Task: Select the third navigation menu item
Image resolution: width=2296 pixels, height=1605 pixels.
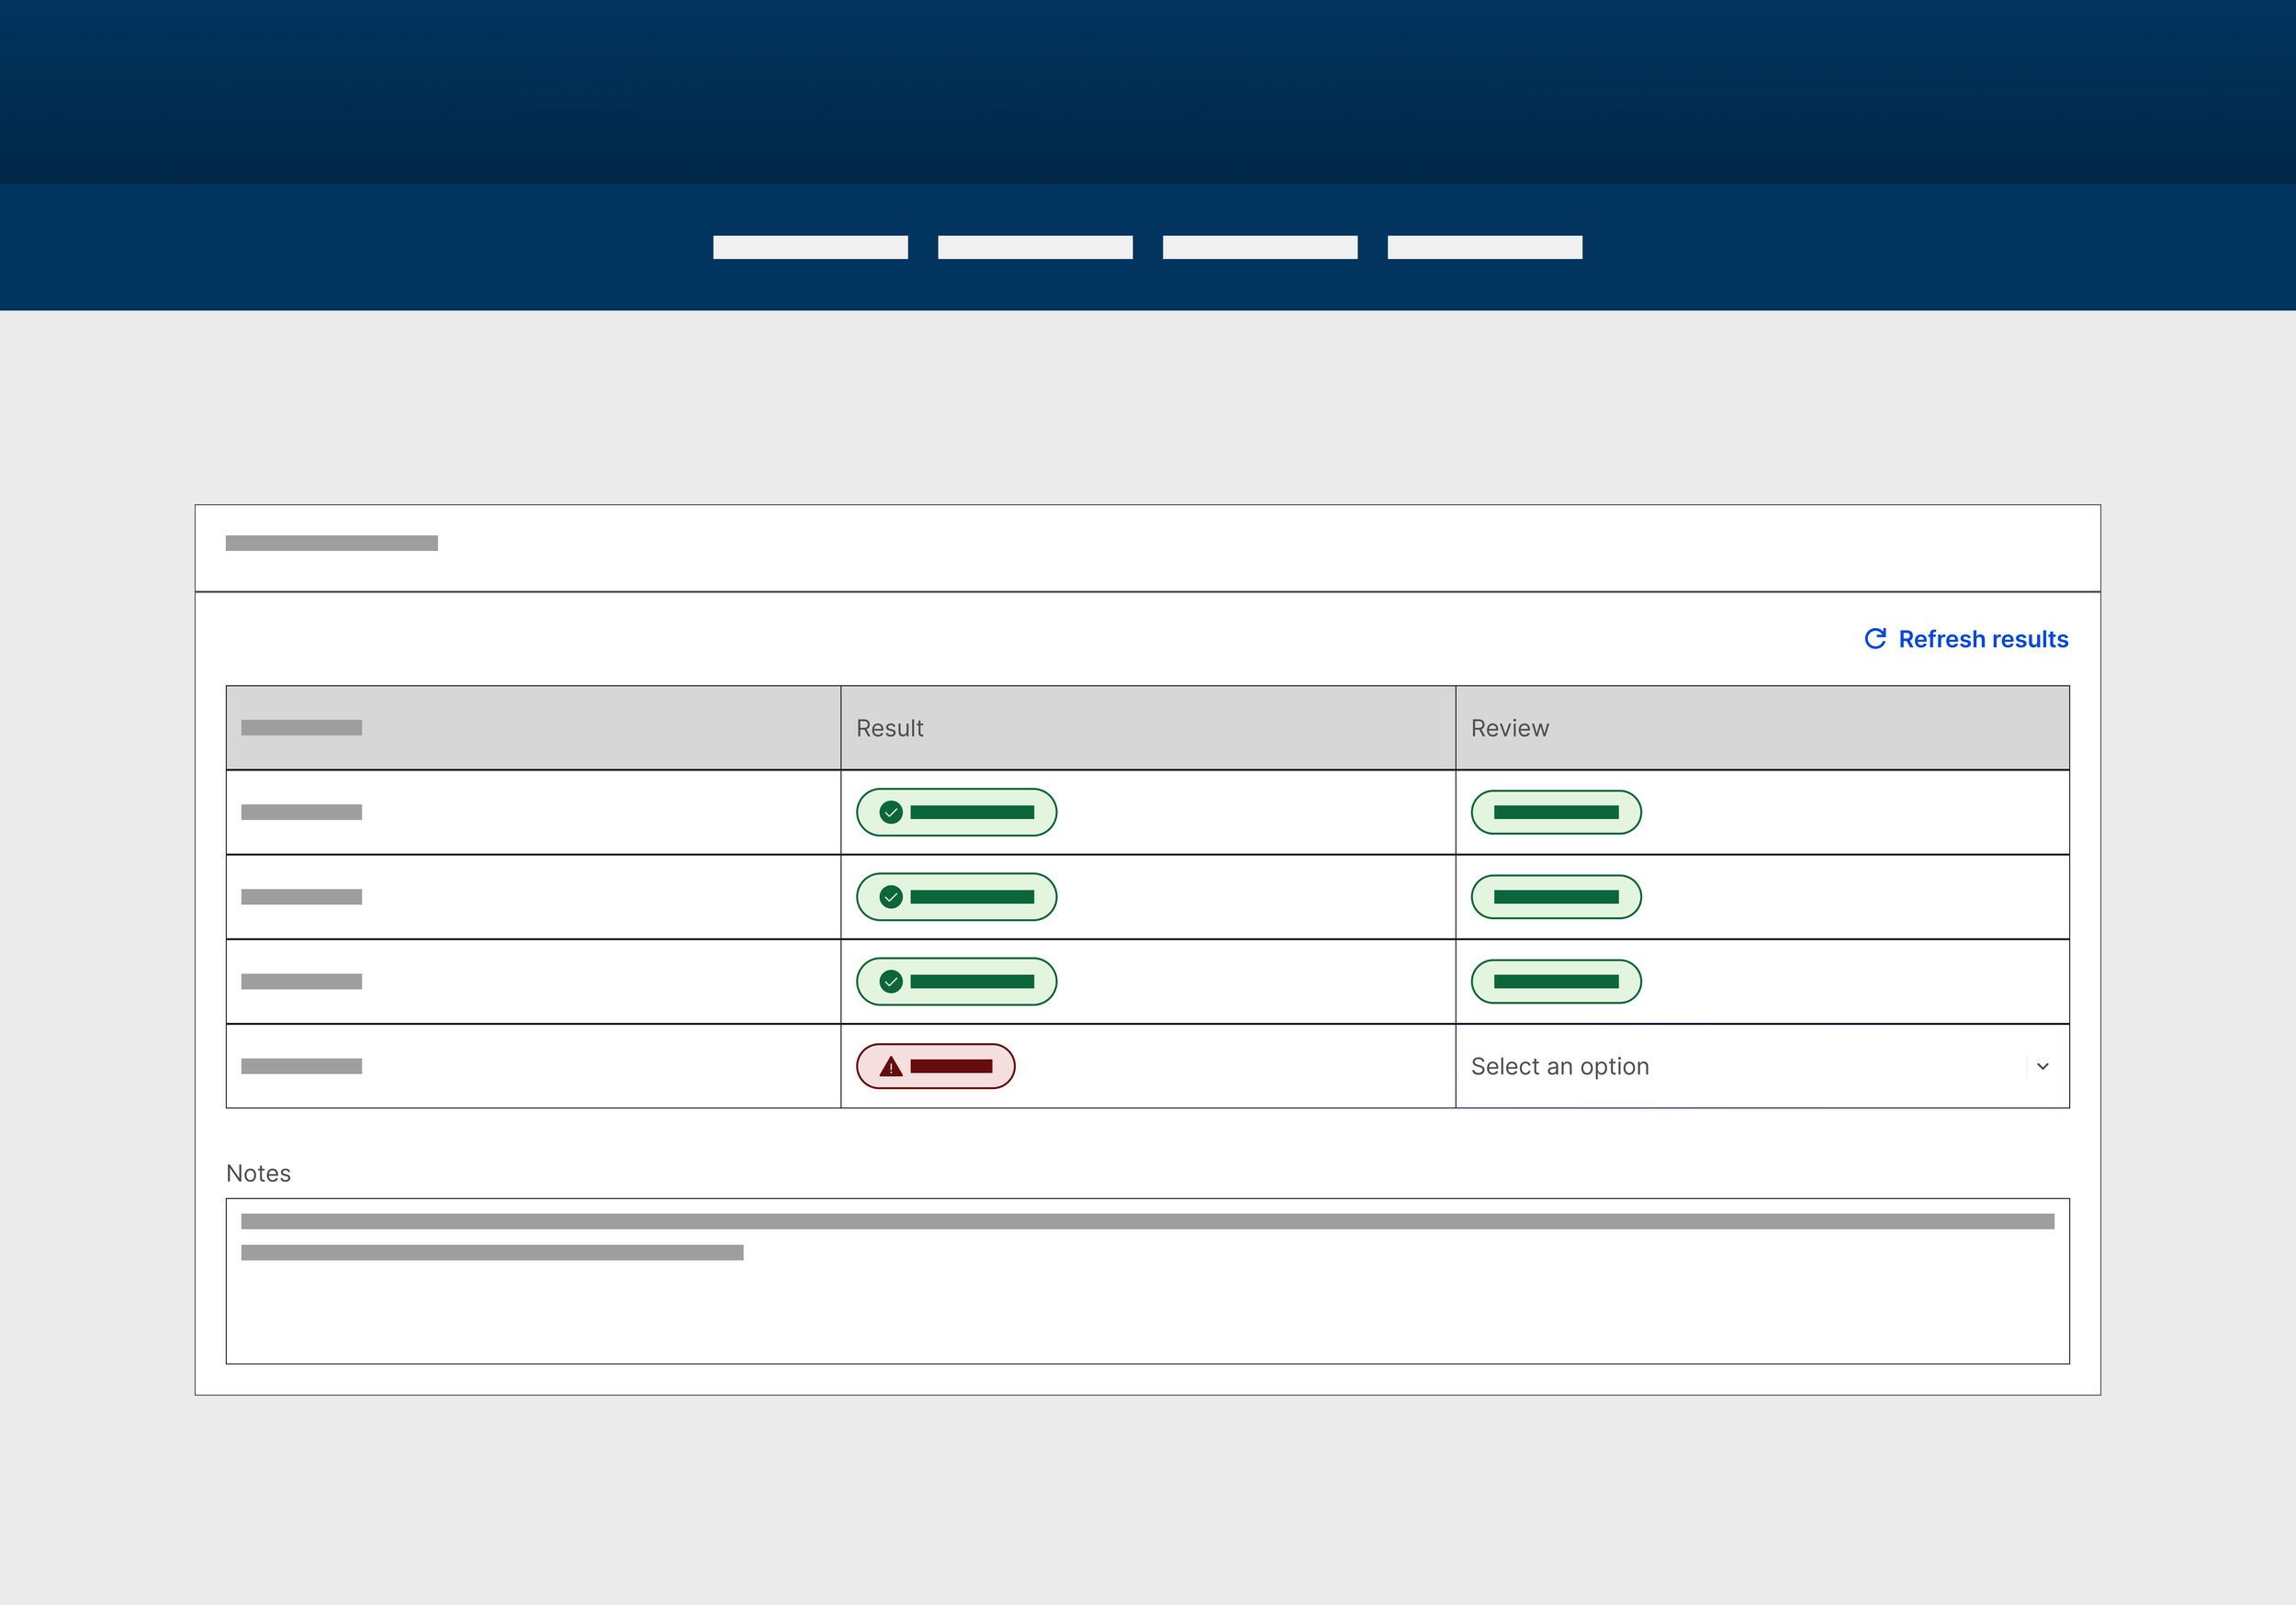Action: (1260, 247)
